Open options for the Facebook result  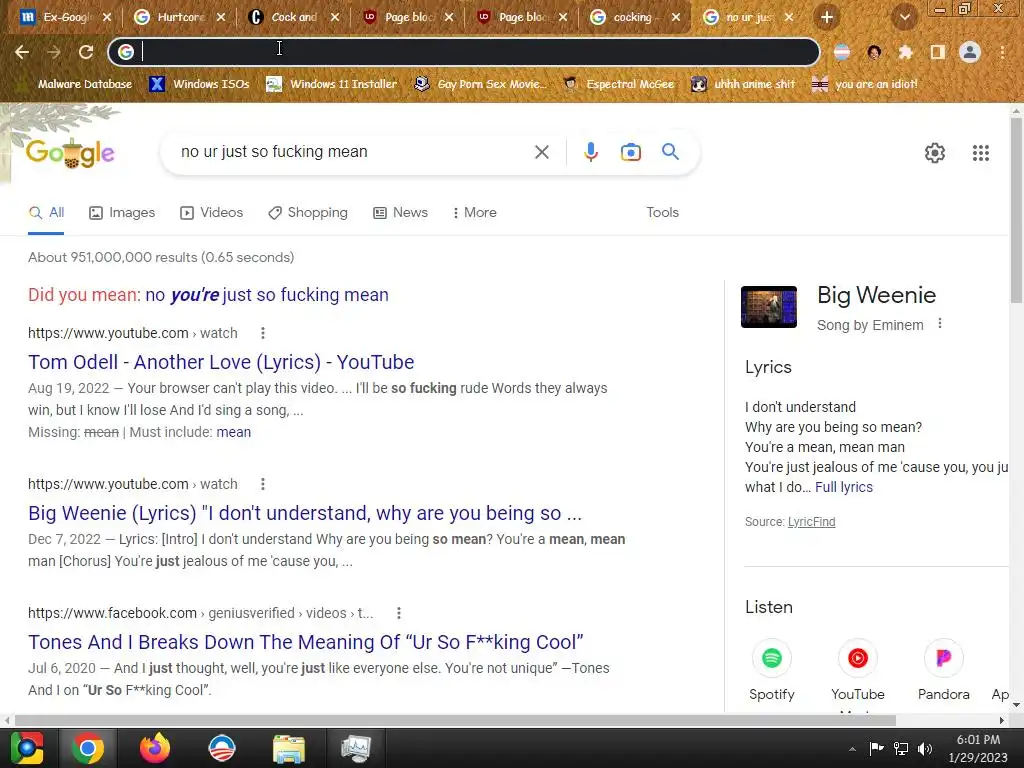(398, 614)
